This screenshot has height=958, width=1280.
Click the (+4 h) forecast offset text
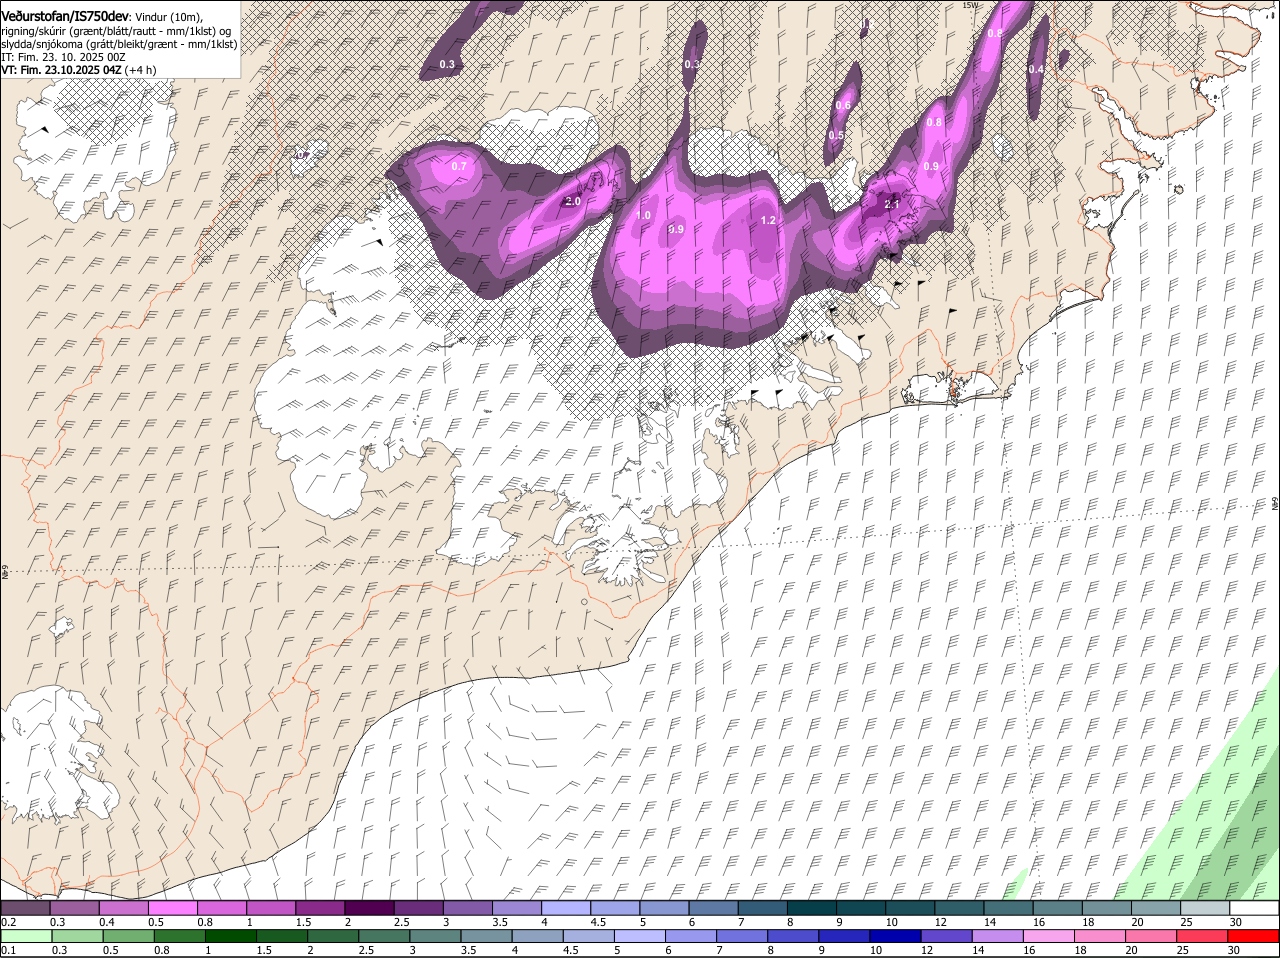click(x=140, y=70)
